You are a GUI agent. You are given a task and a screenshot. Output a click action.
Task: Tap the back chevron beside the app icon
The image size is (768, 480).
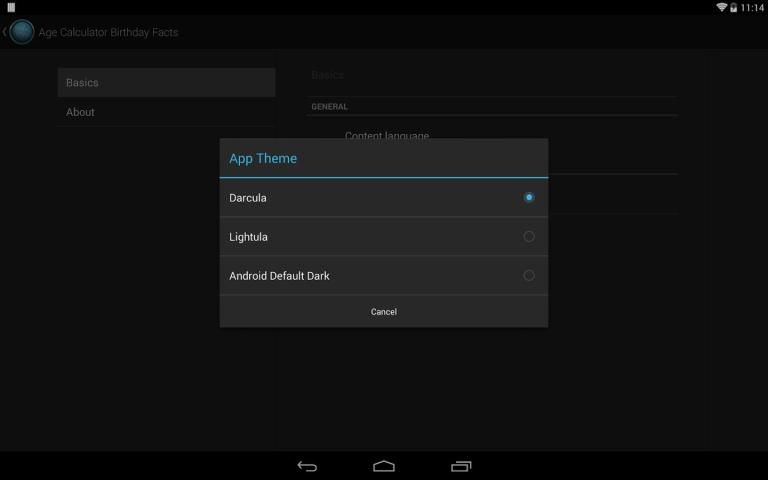[5, 32]
